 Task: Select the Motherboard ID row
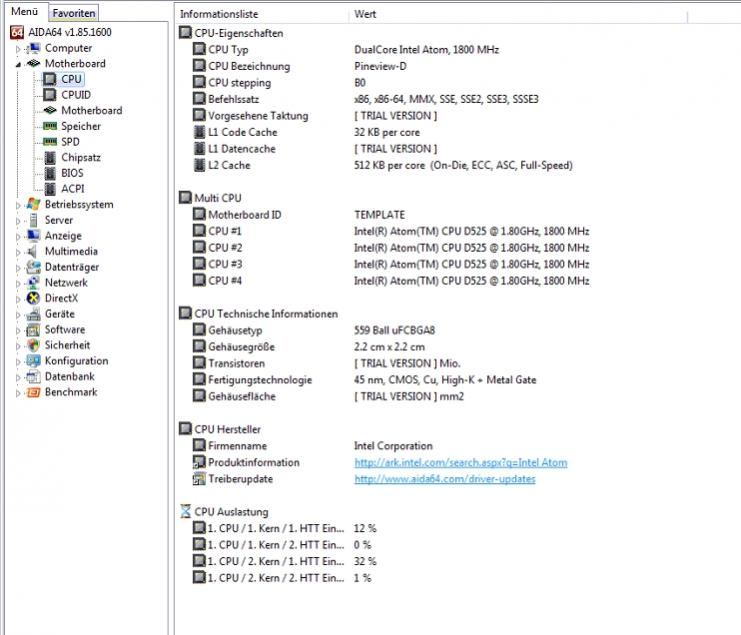point(299,215)
